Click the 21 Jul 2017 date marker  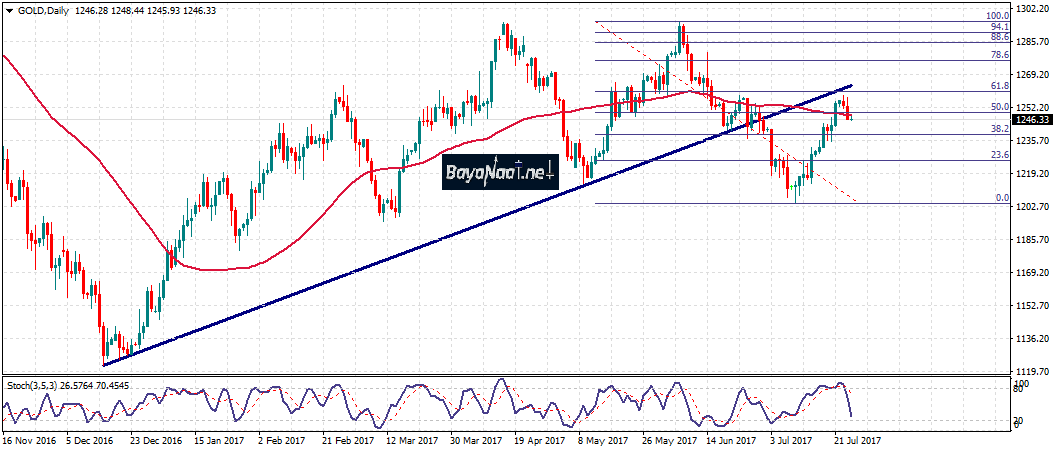857,439
